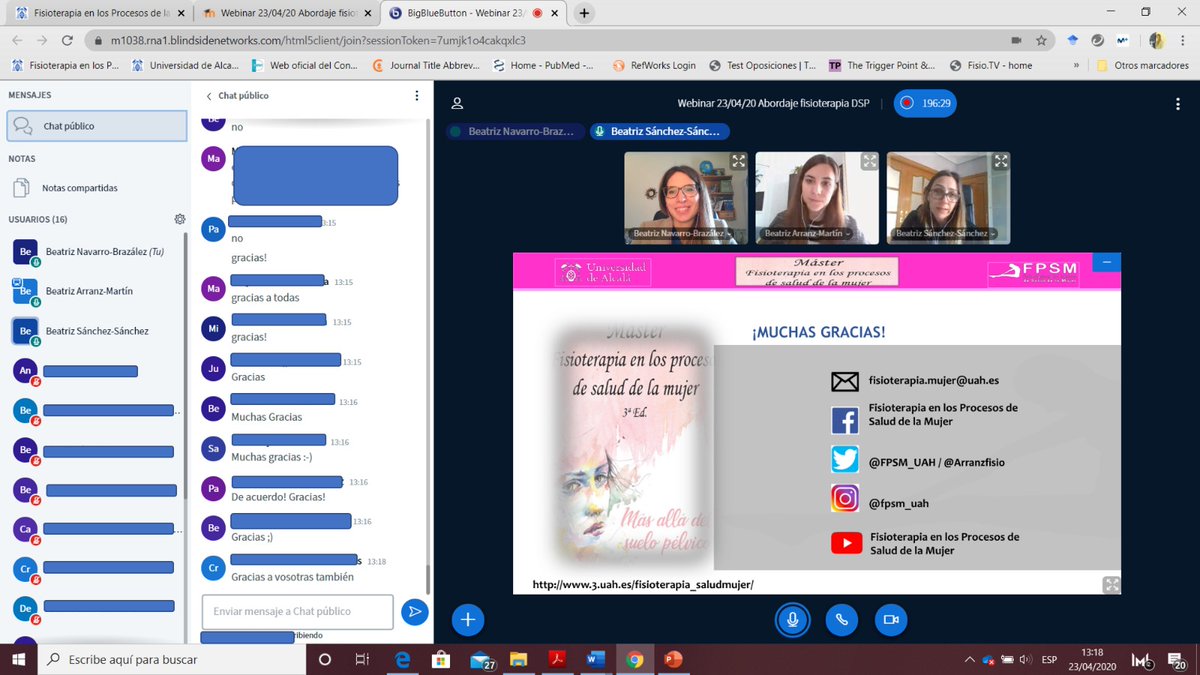The width and height of the screenshot is (1200, 675).
Task: Mute the microphone
Action: 792,620
